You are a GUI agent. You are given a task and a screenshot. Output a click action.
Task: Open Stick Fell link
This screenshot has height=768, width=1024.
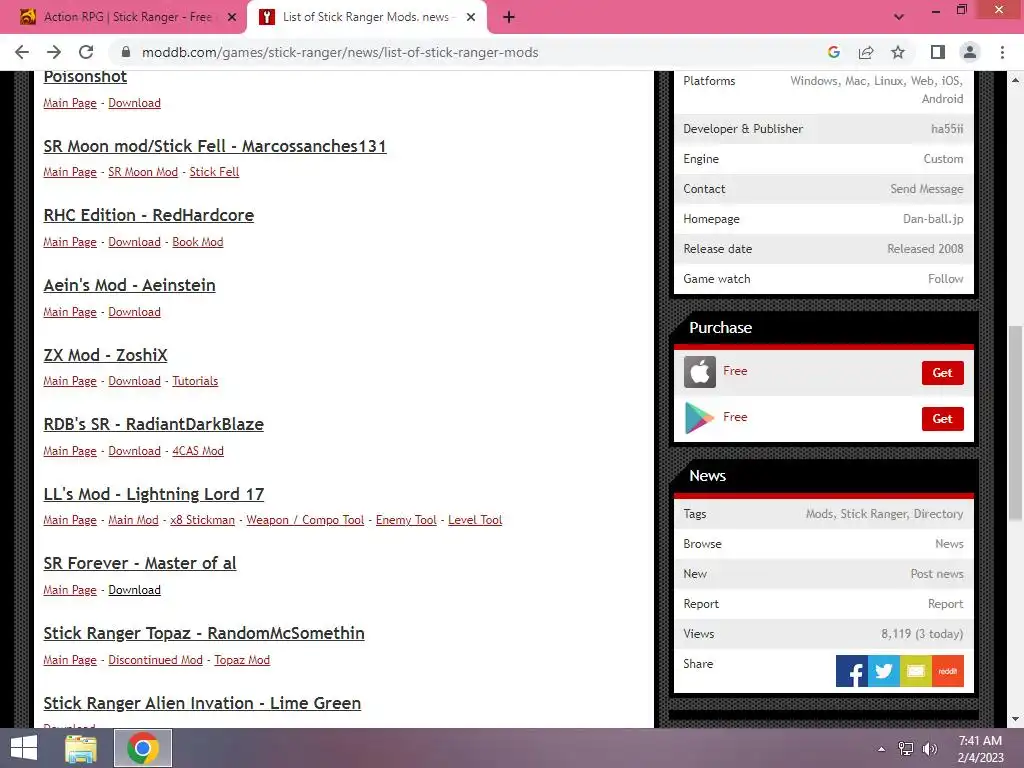pos(214,172)
